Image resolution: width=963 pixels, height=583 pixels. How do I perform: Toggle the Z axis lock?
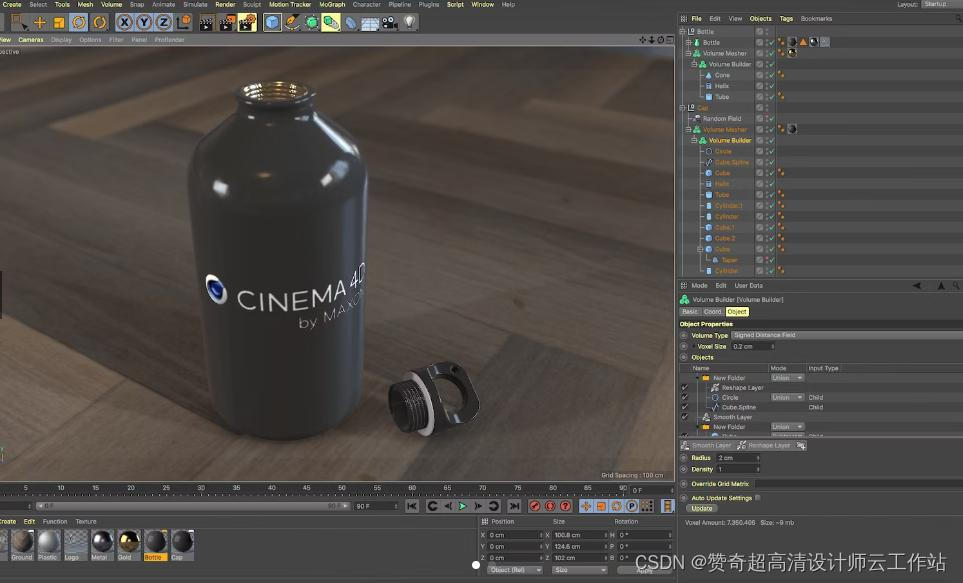163,23
